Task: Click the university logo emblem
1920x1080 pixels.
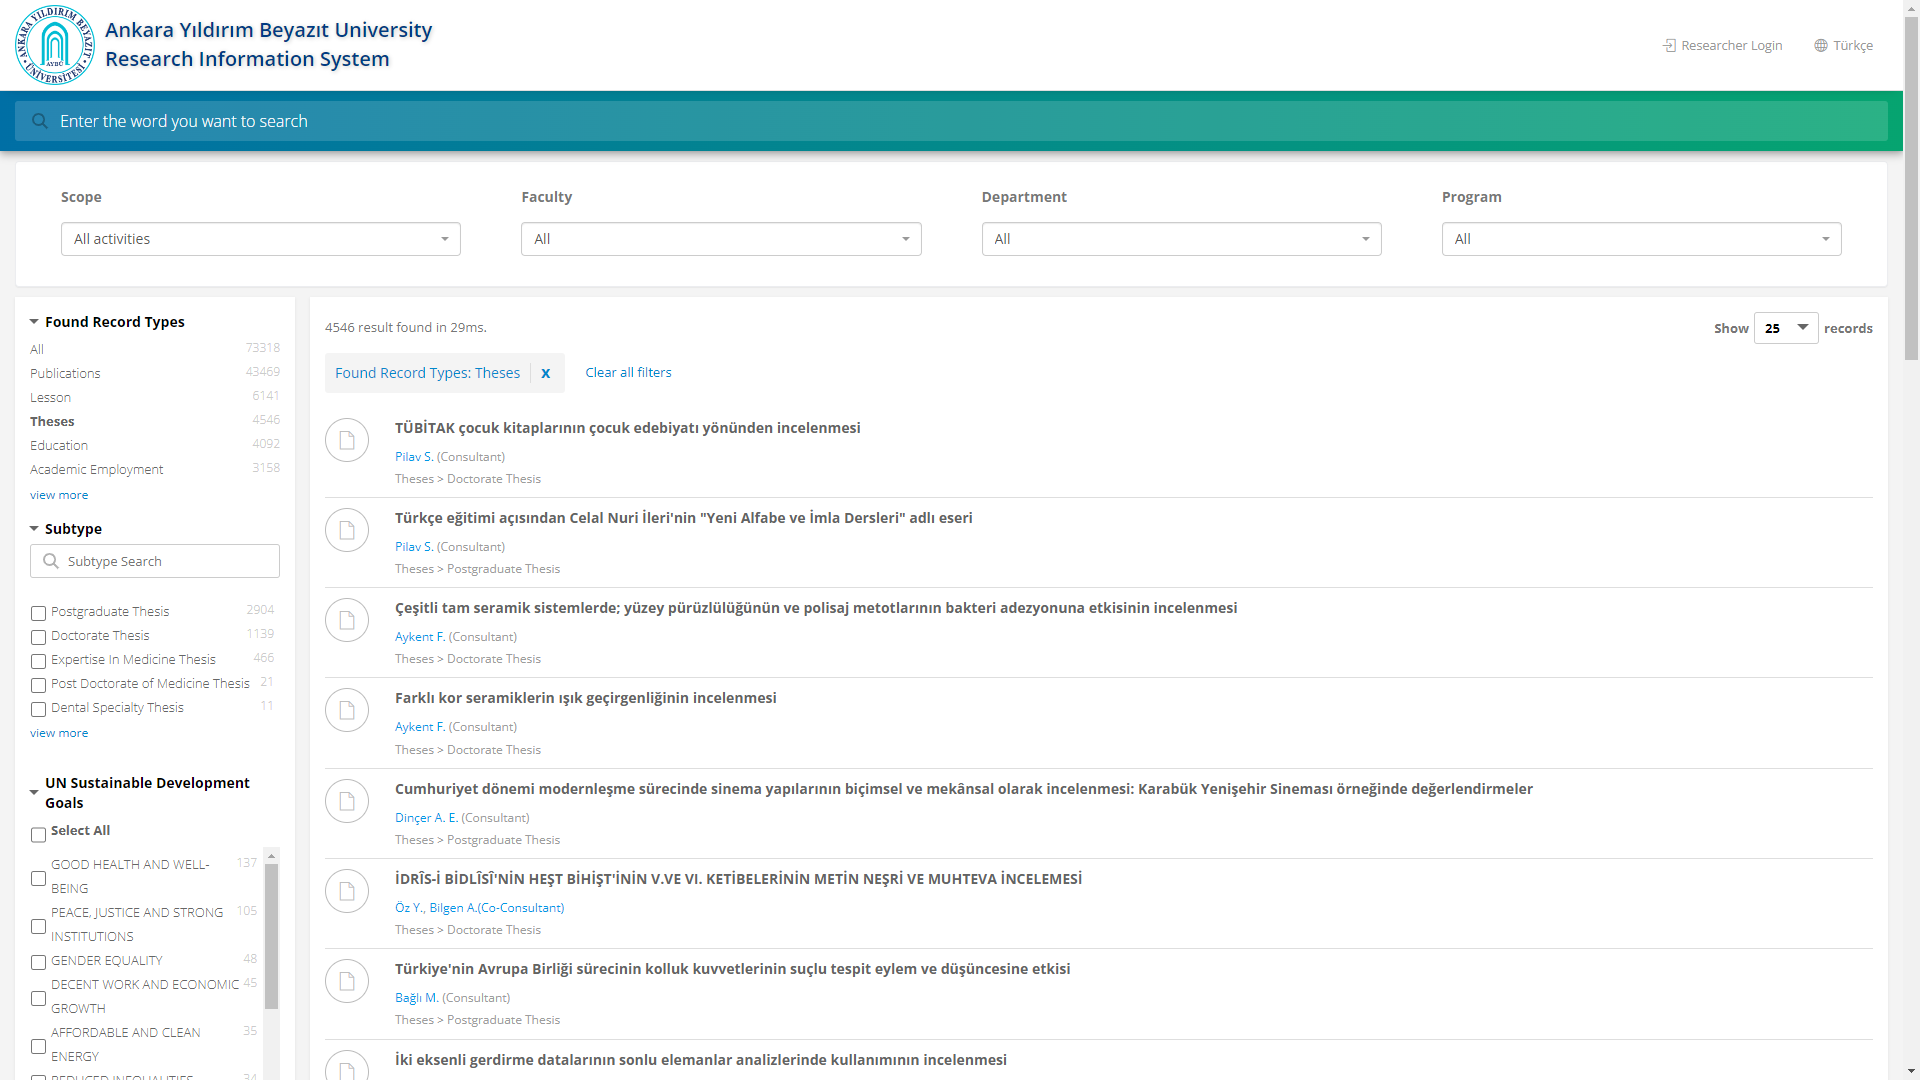Action: pyautogui.click(x=55, y=45)
